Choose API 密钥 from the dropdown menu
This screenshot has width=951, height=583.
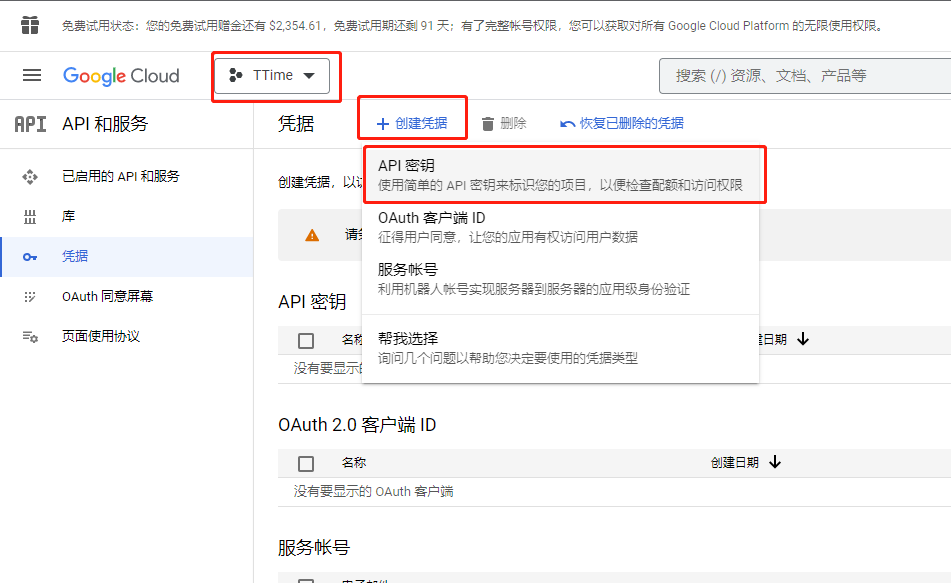[x=560, y=175]
